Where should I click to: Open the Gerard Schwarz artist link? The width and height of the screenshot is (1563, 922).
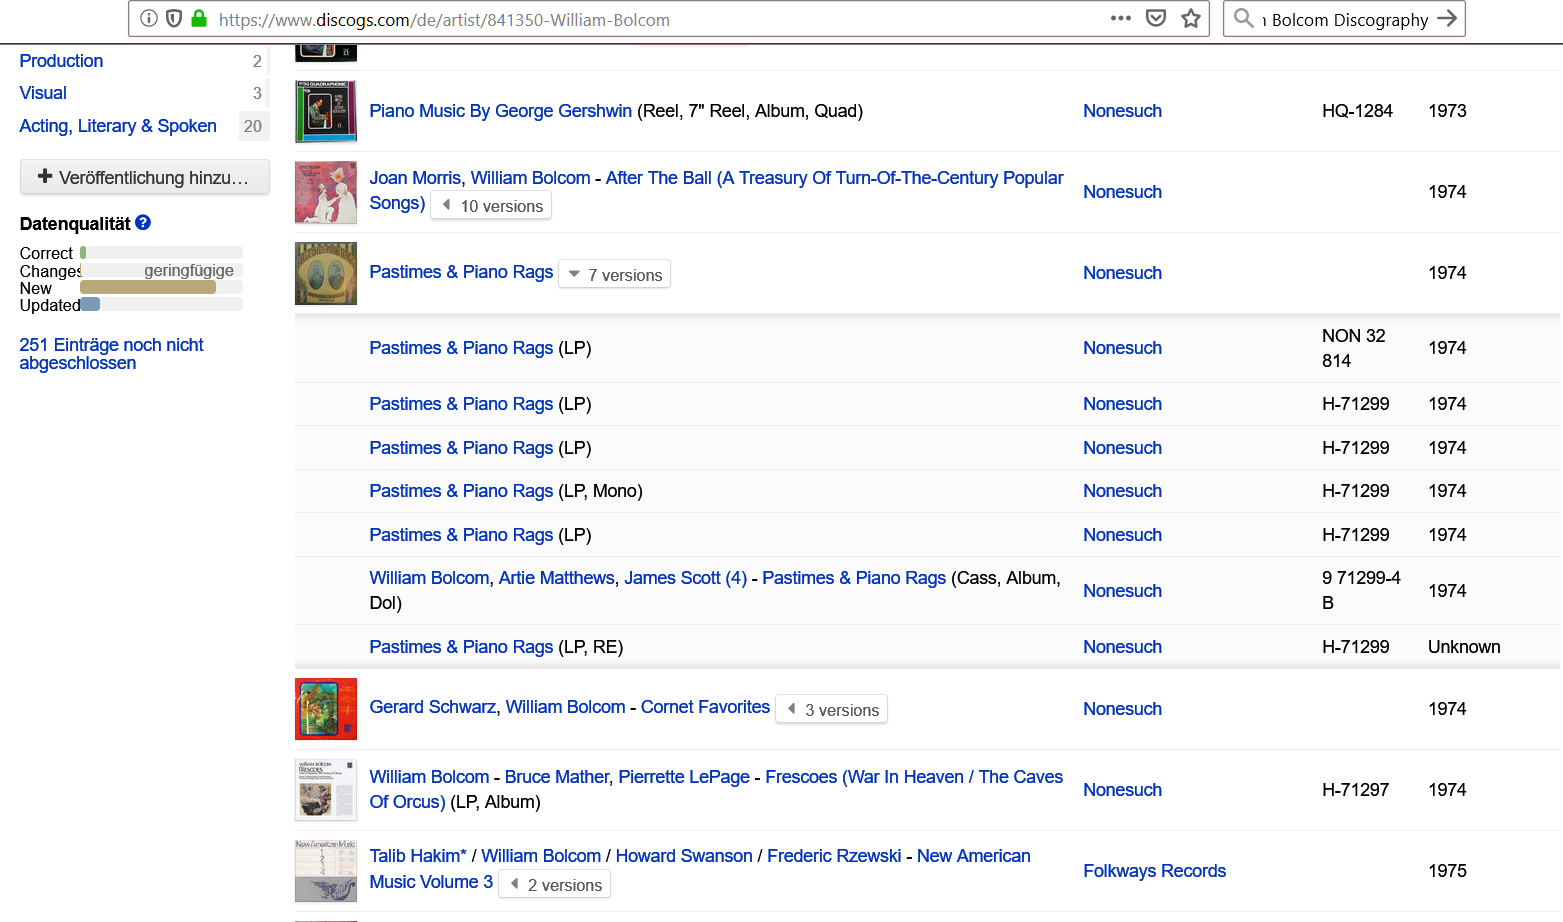(432, 707)
